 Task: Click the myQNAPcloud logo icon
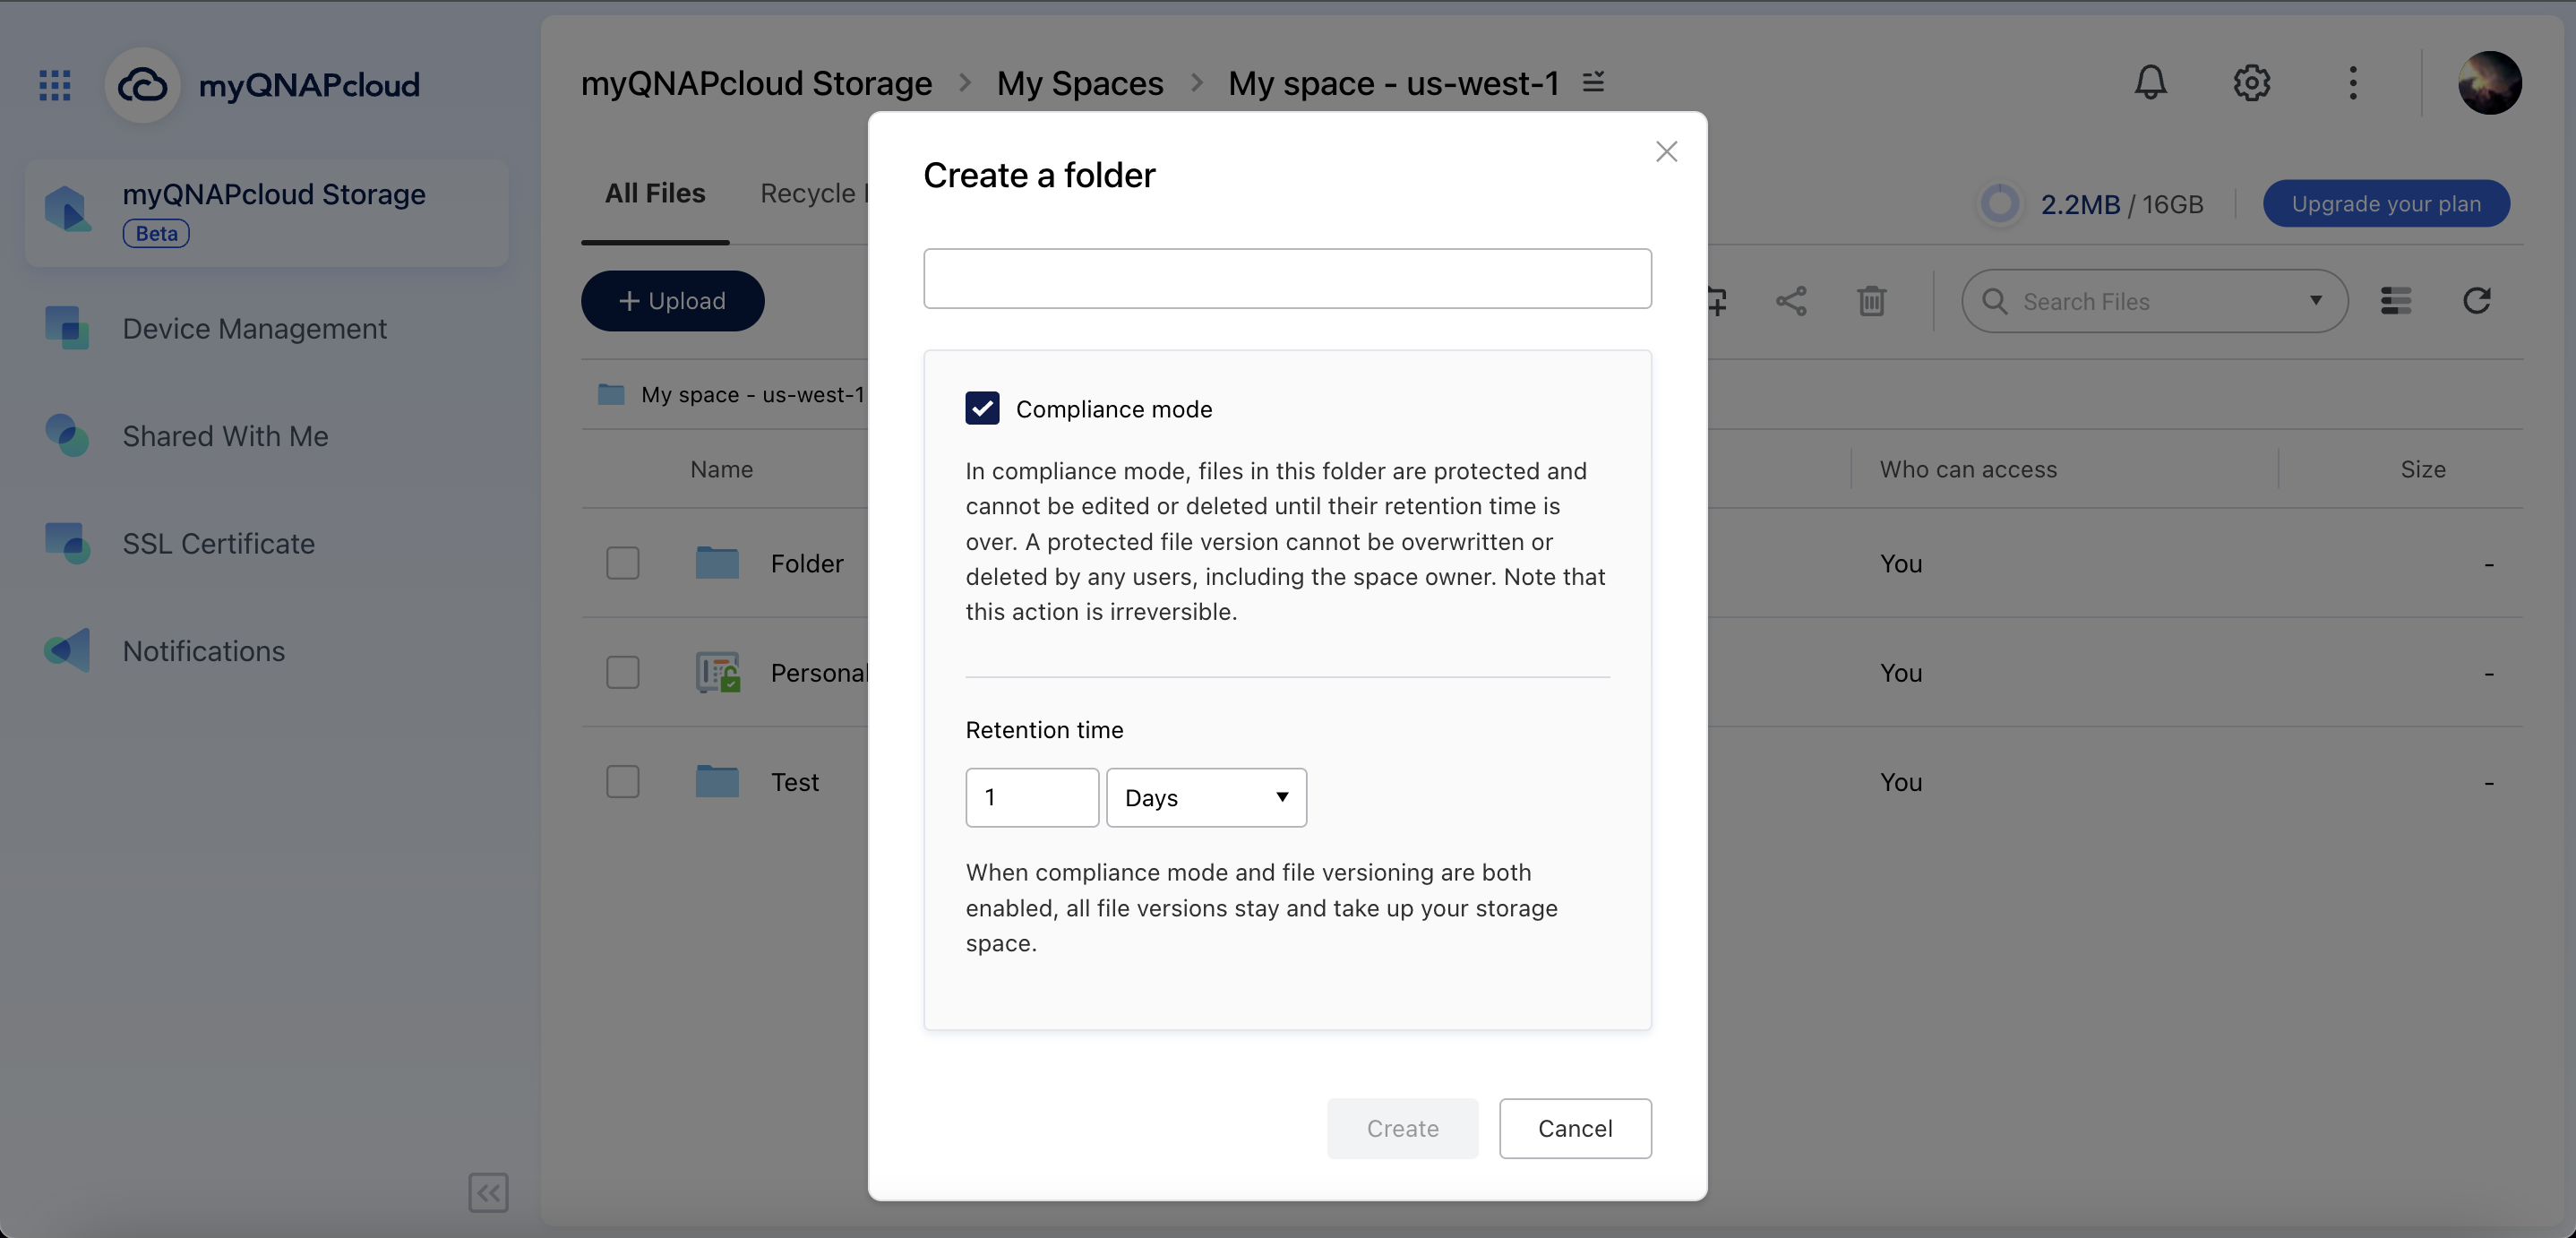[x=142, y=85]
